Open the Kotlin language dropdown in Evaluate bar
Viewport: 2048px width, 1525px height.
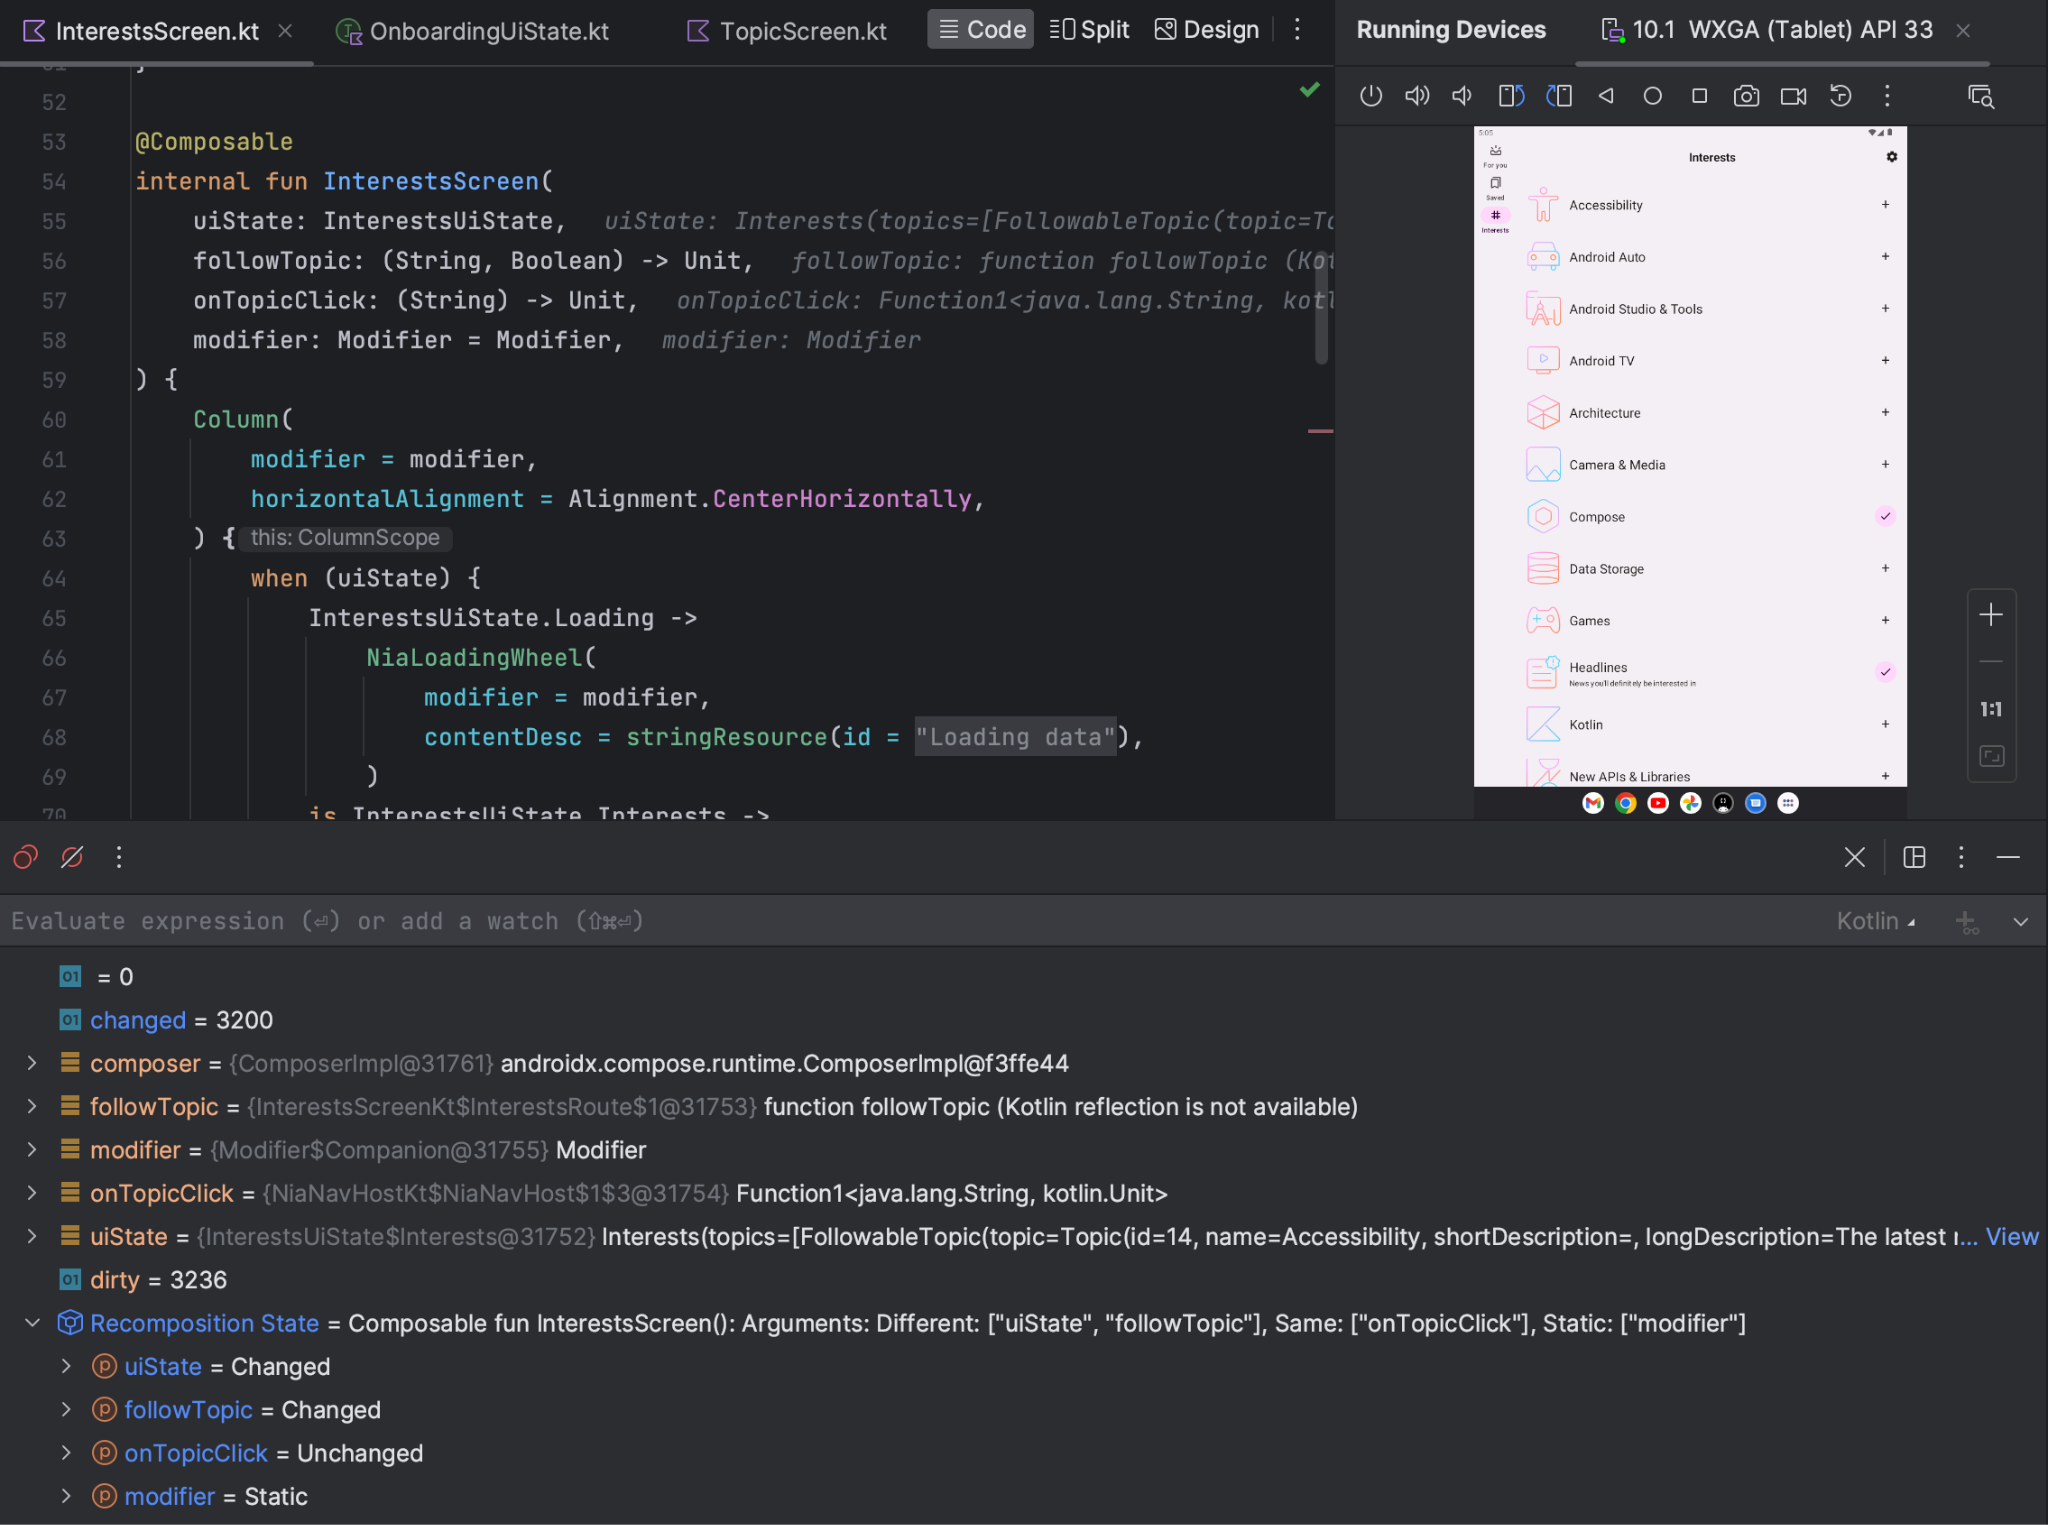point(1877,921)
